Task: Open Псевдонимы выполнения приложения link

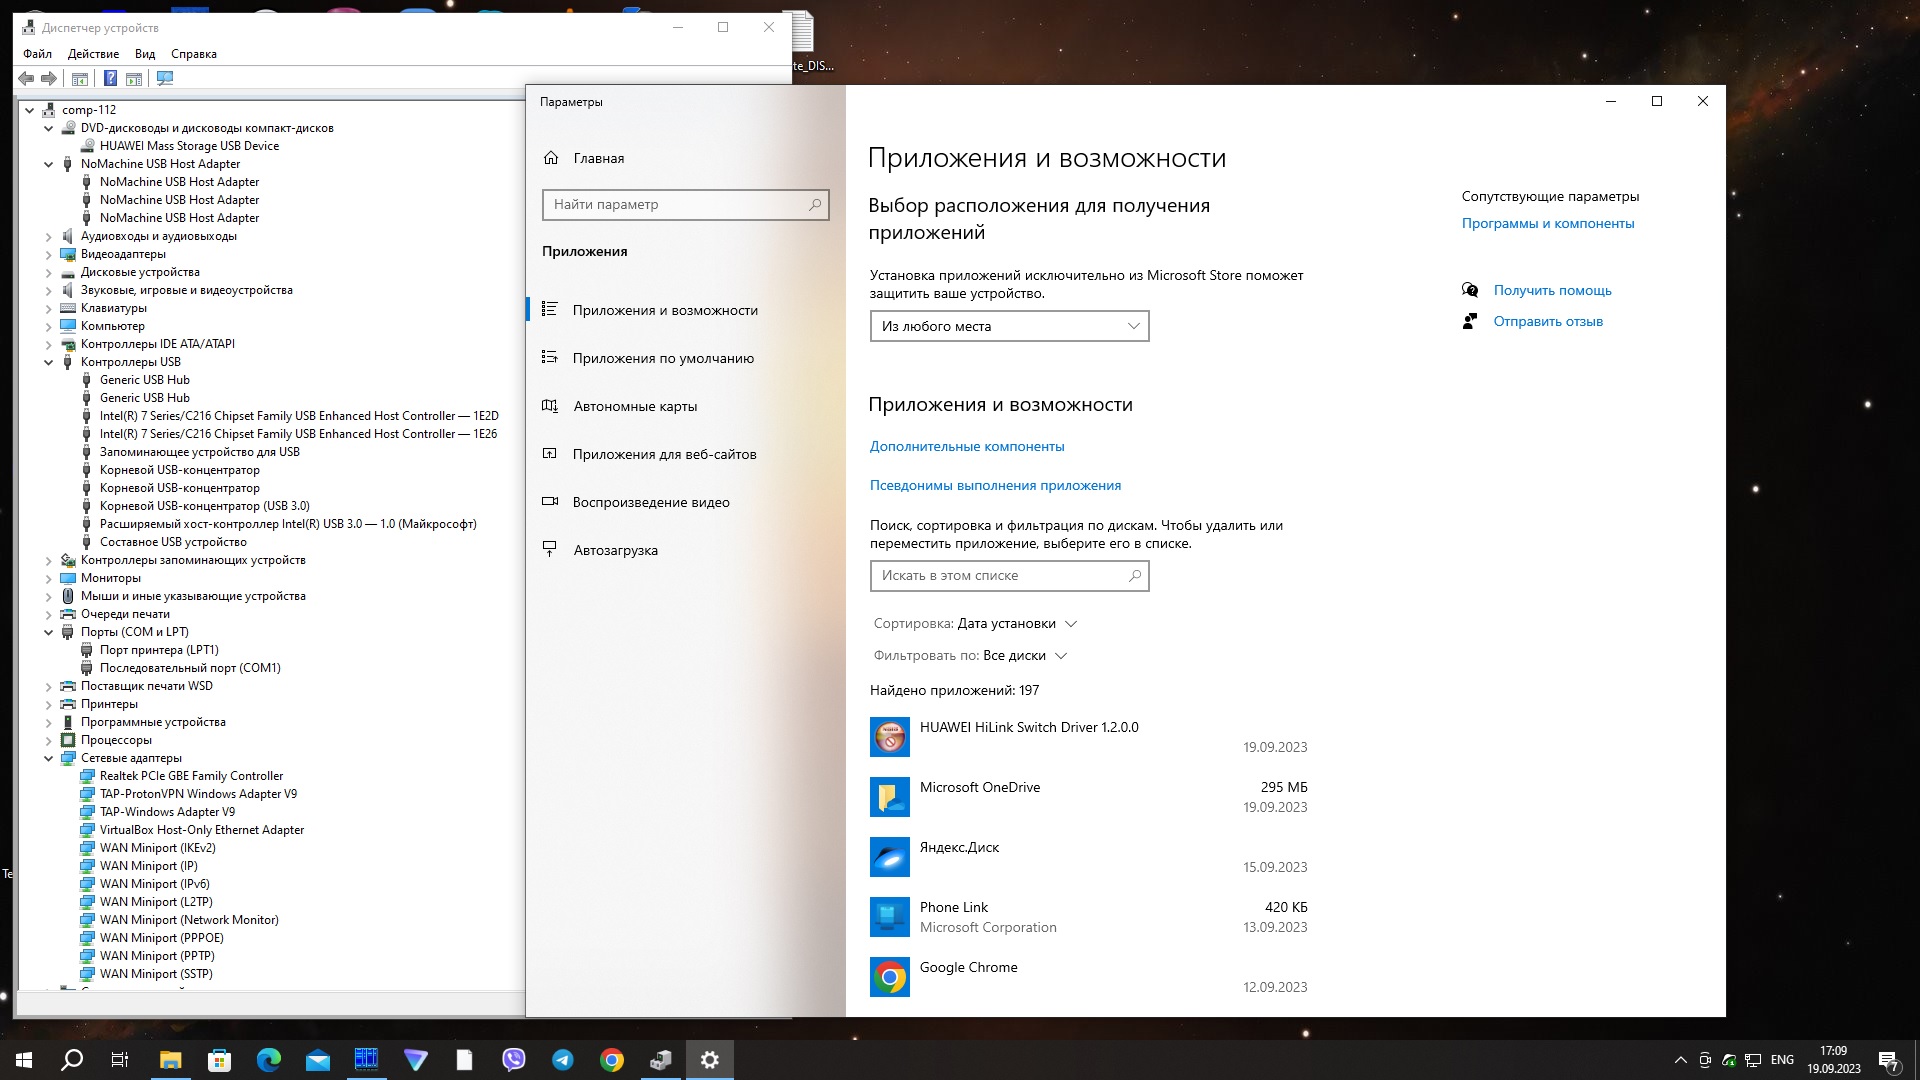Action: [x=995, y=485]
